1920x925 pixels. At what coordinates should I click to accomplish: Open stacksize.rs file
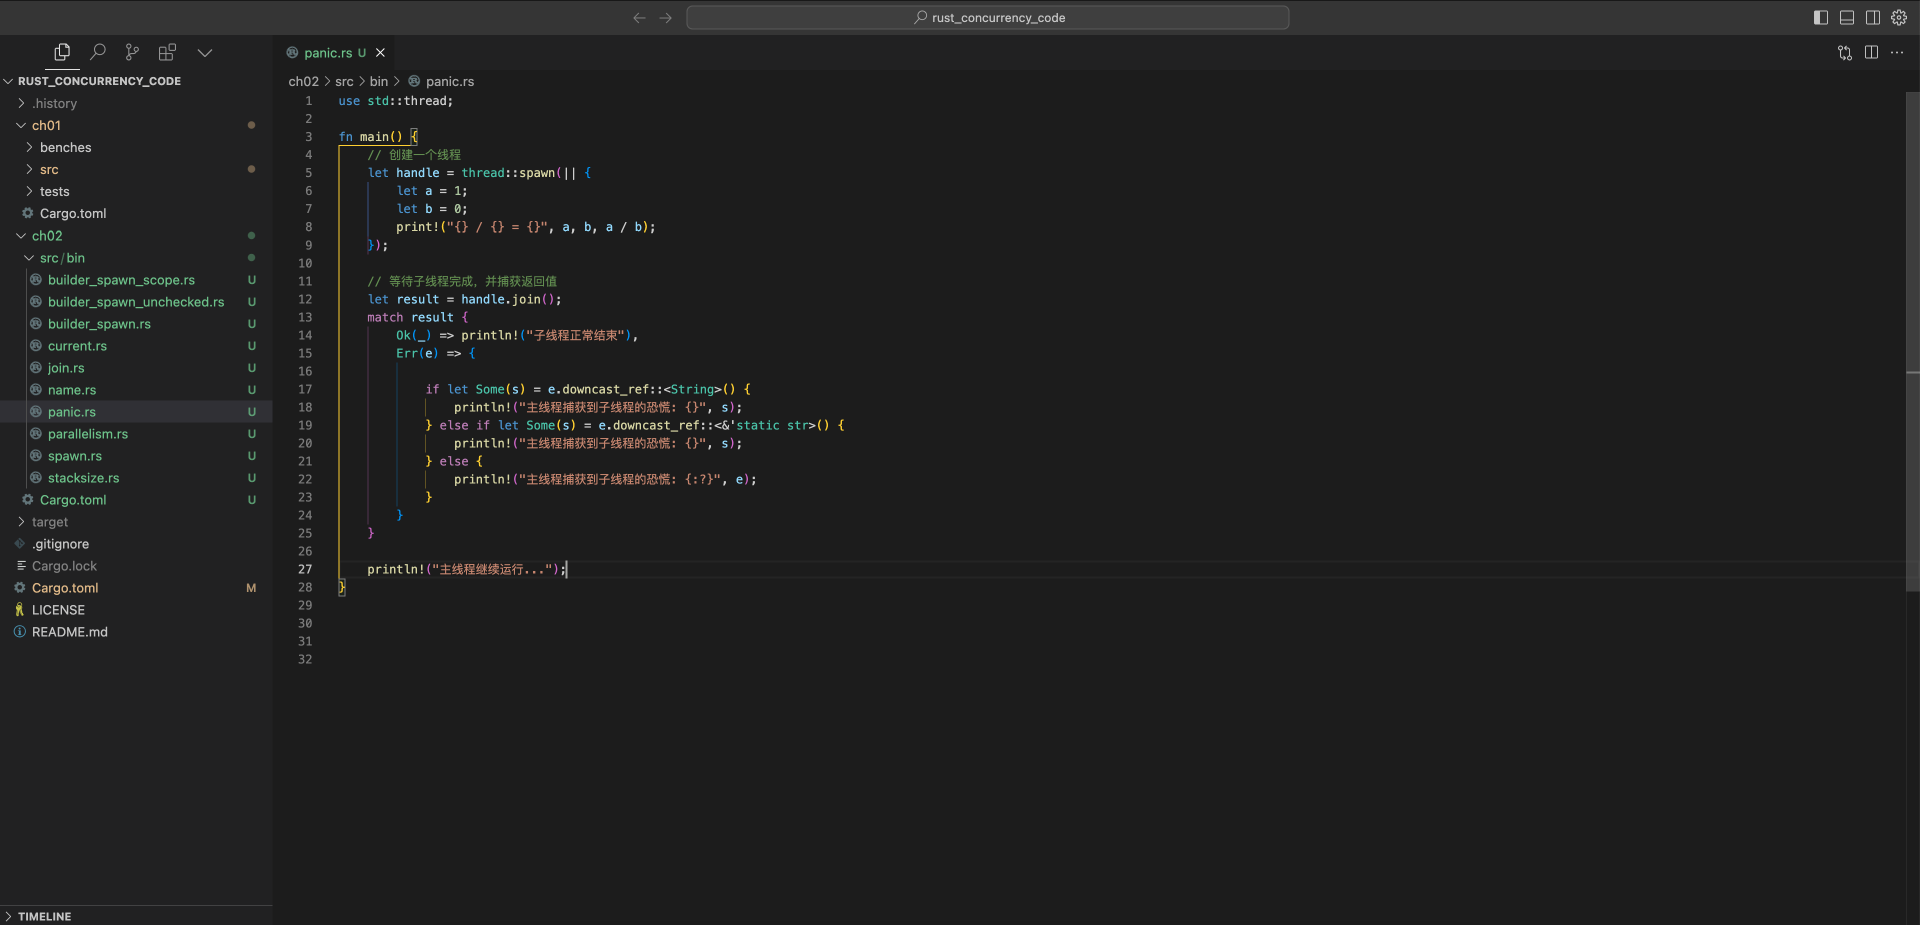click(136, 478)
